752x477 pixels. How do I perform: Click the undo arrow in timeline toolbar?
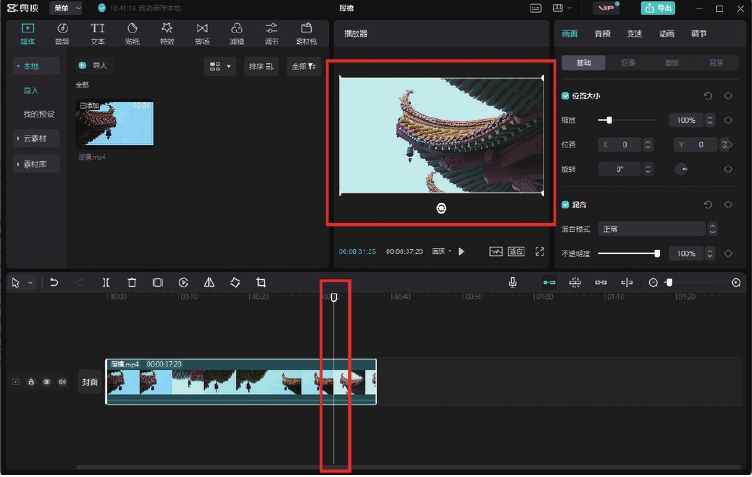[54, 283]
